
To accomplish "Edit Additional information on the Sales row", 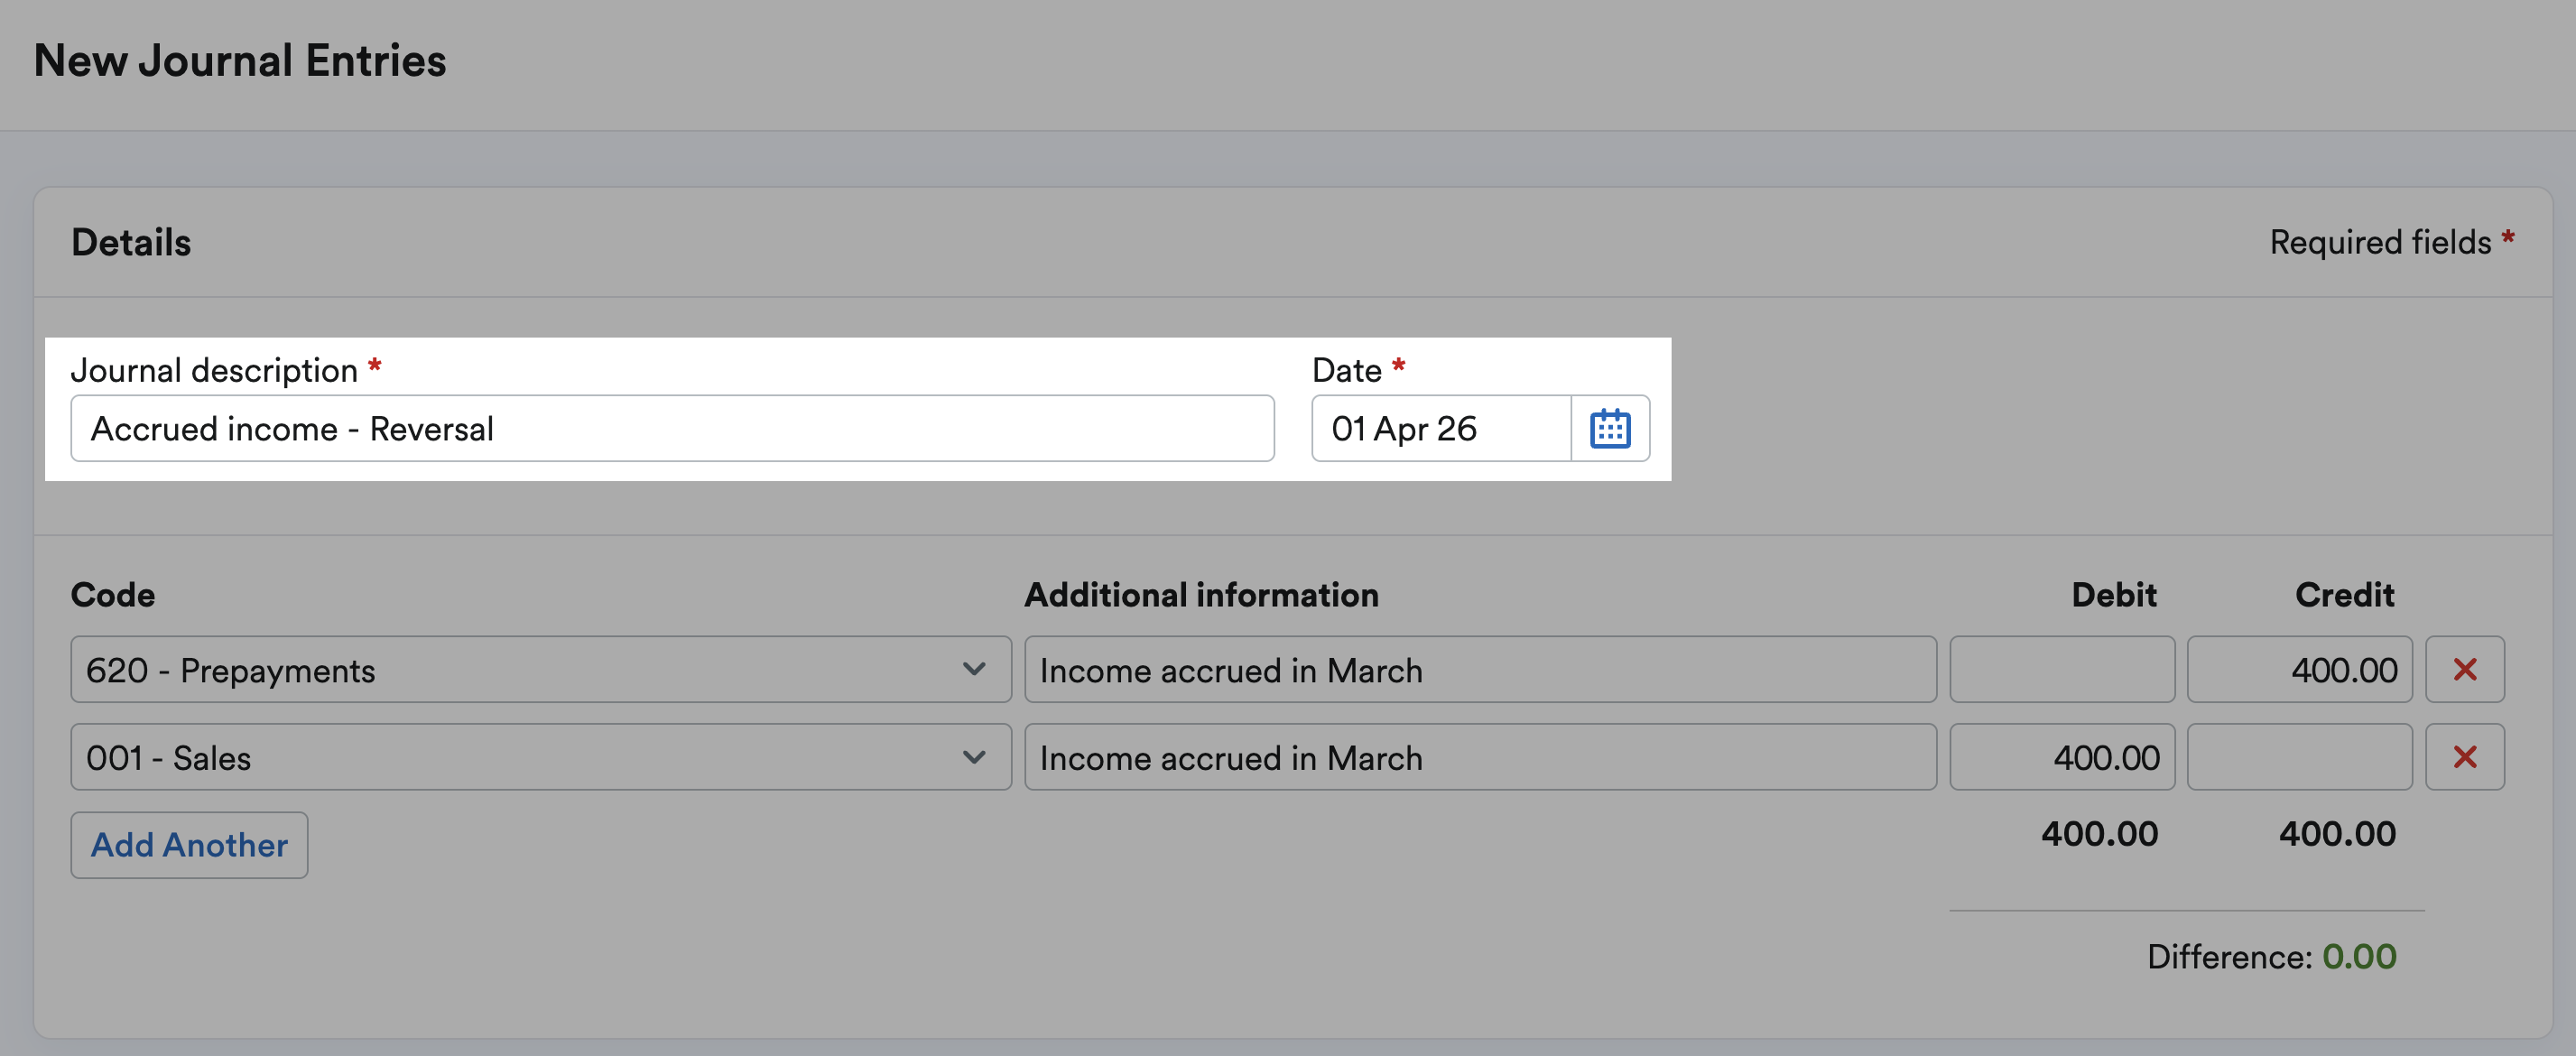I will point(1480,757).
